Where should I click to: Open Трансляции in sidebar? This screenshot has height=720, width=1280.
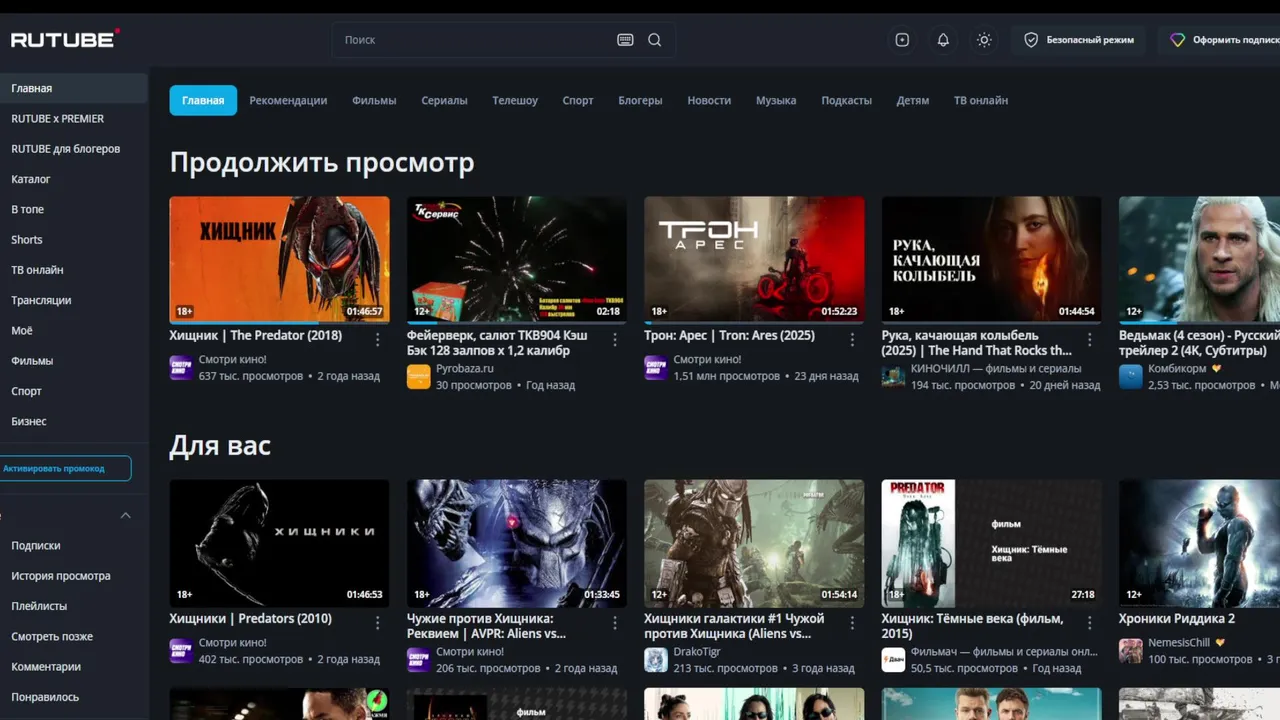point(74,300)
